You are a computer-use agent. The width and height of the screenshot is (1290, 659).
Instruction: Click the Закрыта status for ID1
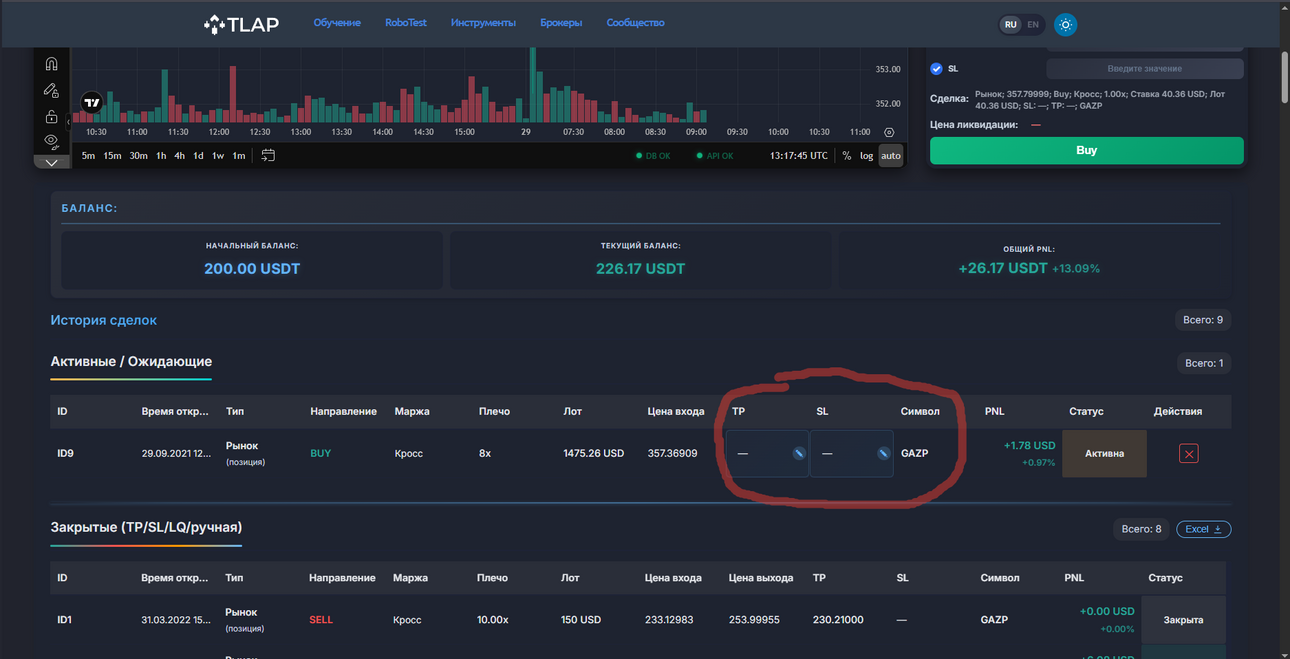pos(1183,620)
